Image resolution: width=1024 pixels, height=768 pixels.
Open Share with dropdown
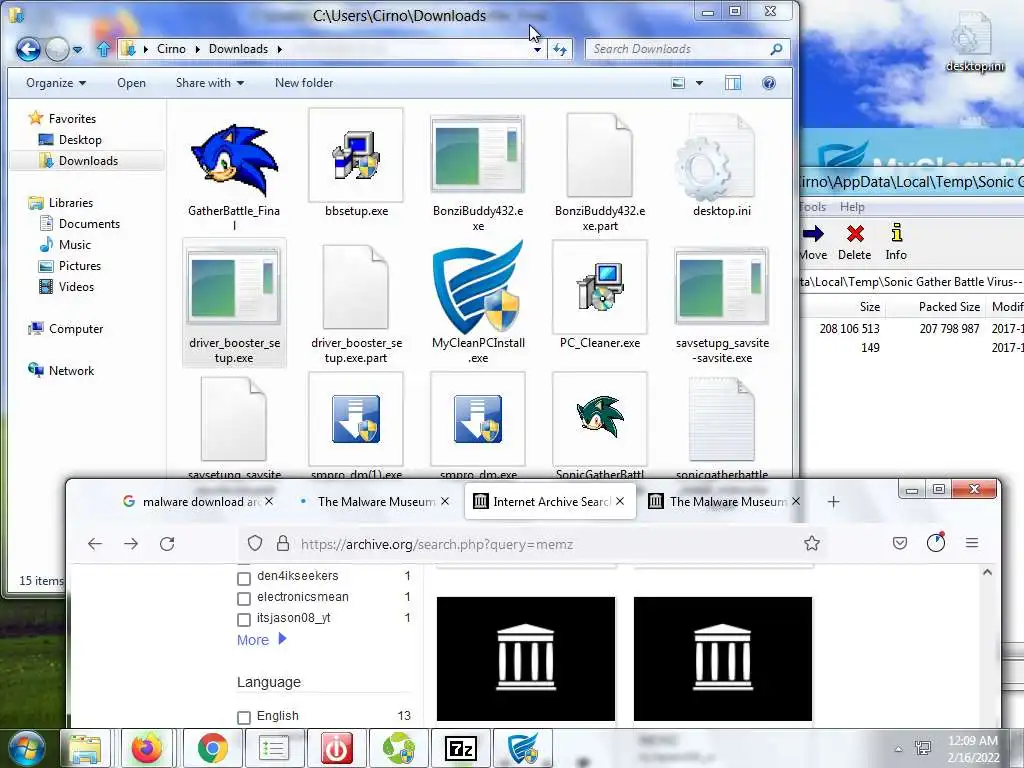click(210, 83)
